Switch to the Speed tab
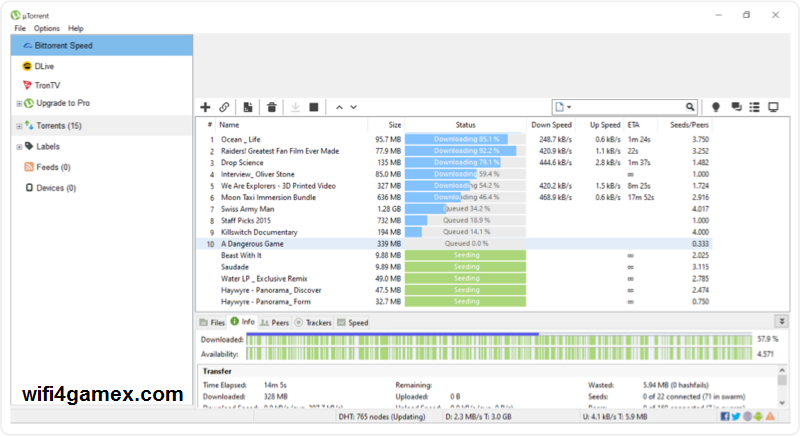Viewport: 800px width, 437px height. coord(353,322)
